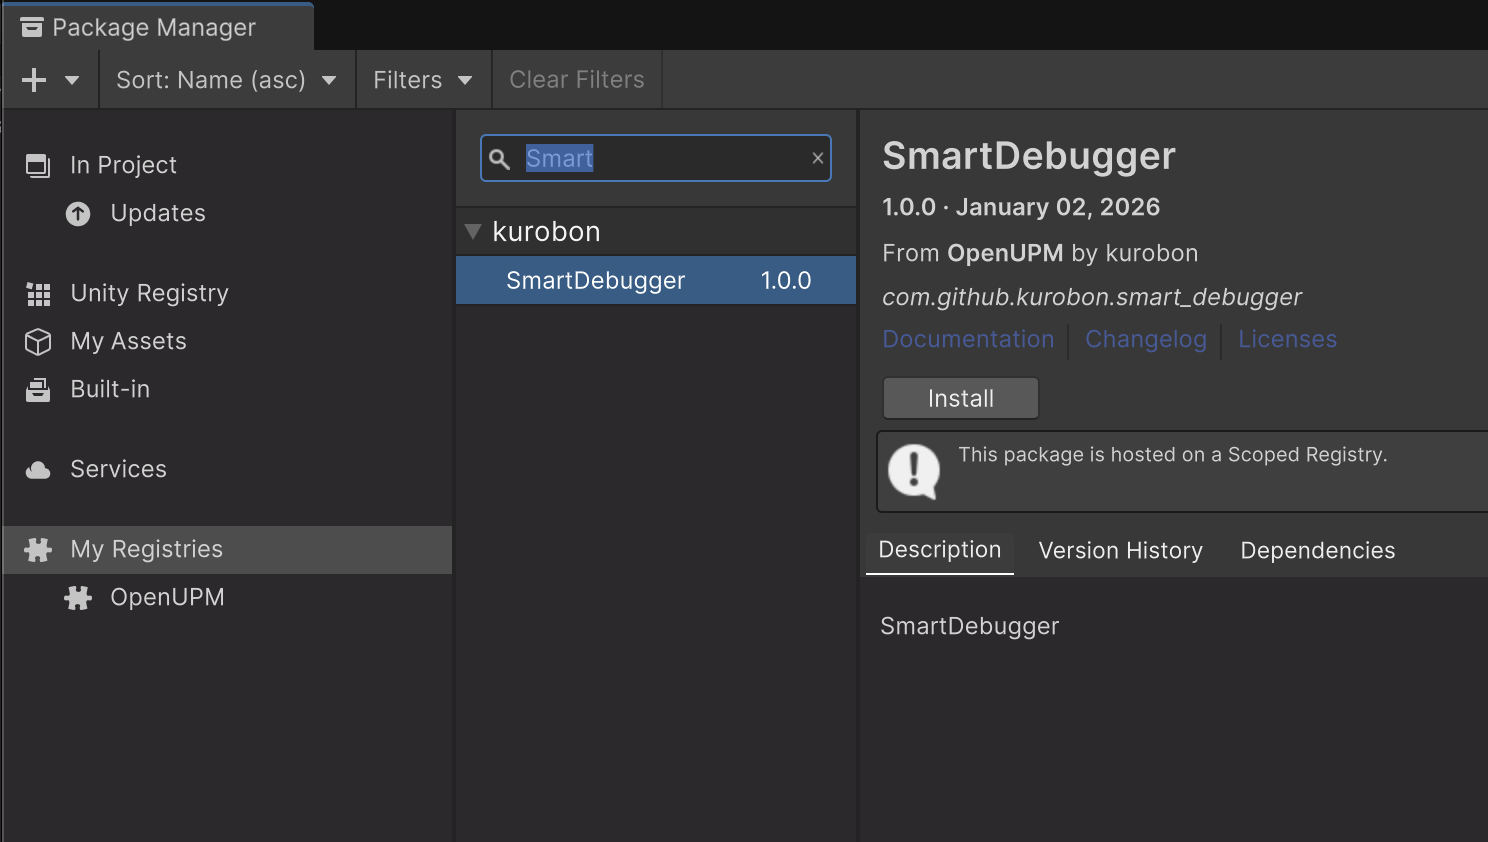
Task: Select My Registries in sidebar
Action: point(227,549)
